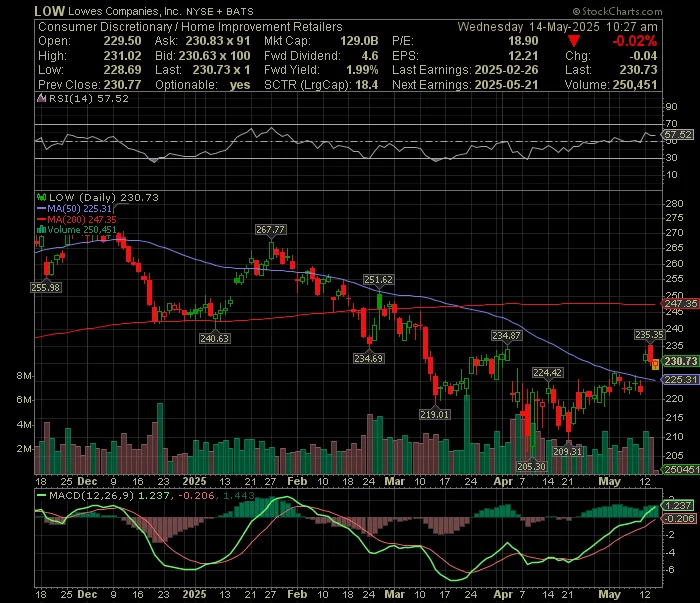Viewport: 700px width, 603px height.
Task: Click the Fwd Dividend 4.6 value
Action: pyautogui.click(x=370, y=55)
